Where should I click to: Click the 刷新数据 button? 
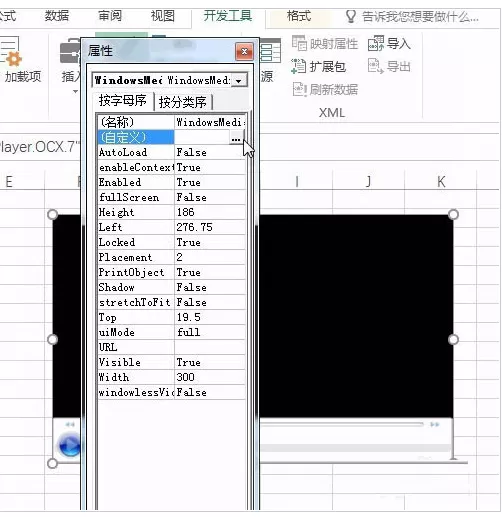click(325, 89)
